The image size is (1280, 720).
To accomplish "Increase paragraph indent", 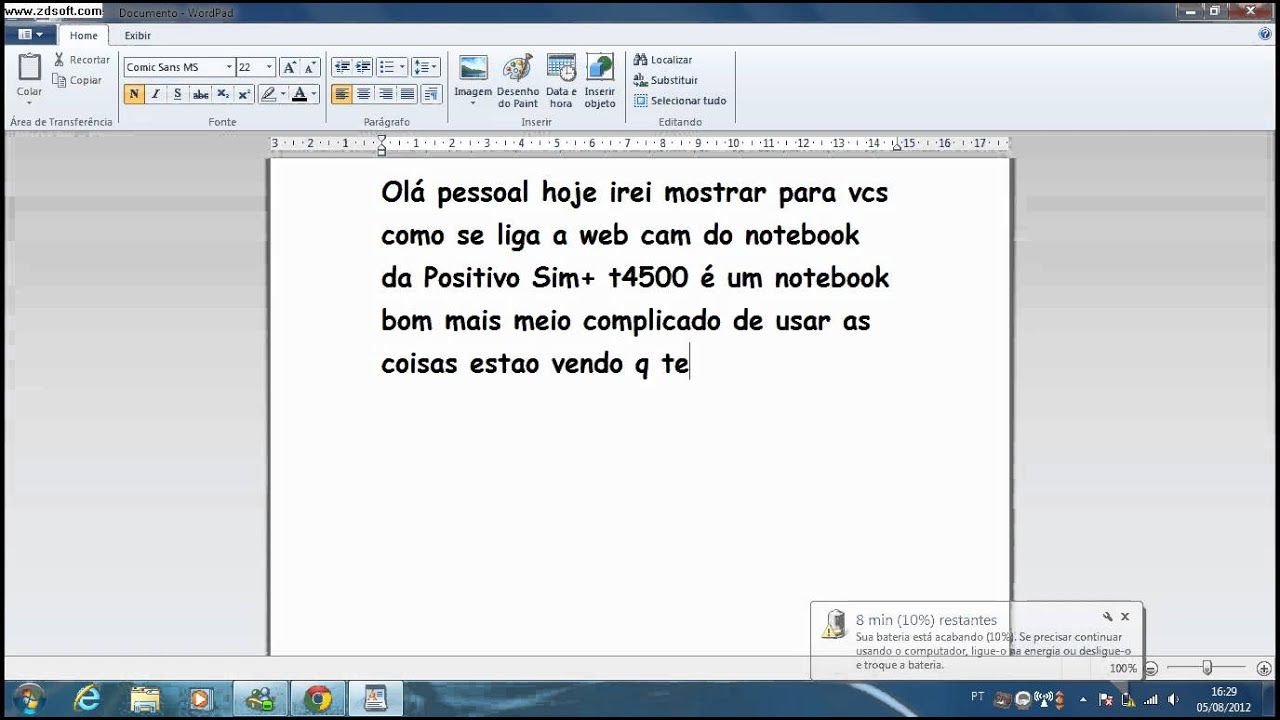I will (363, 67).
